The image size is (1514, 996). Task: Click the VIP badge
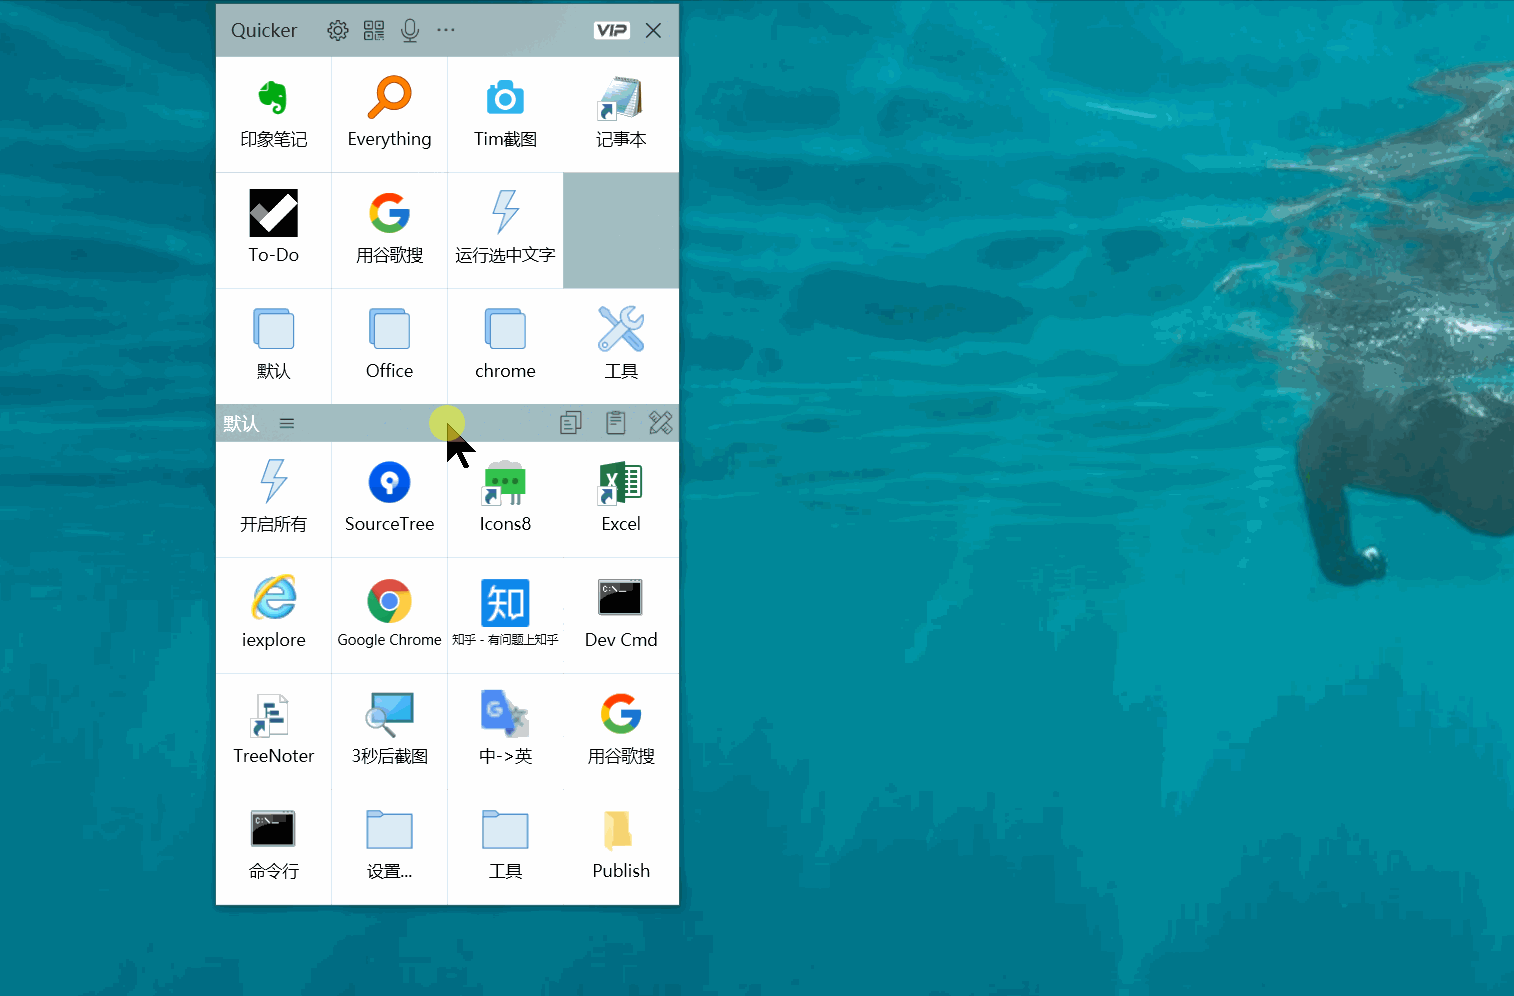(611, 30)
